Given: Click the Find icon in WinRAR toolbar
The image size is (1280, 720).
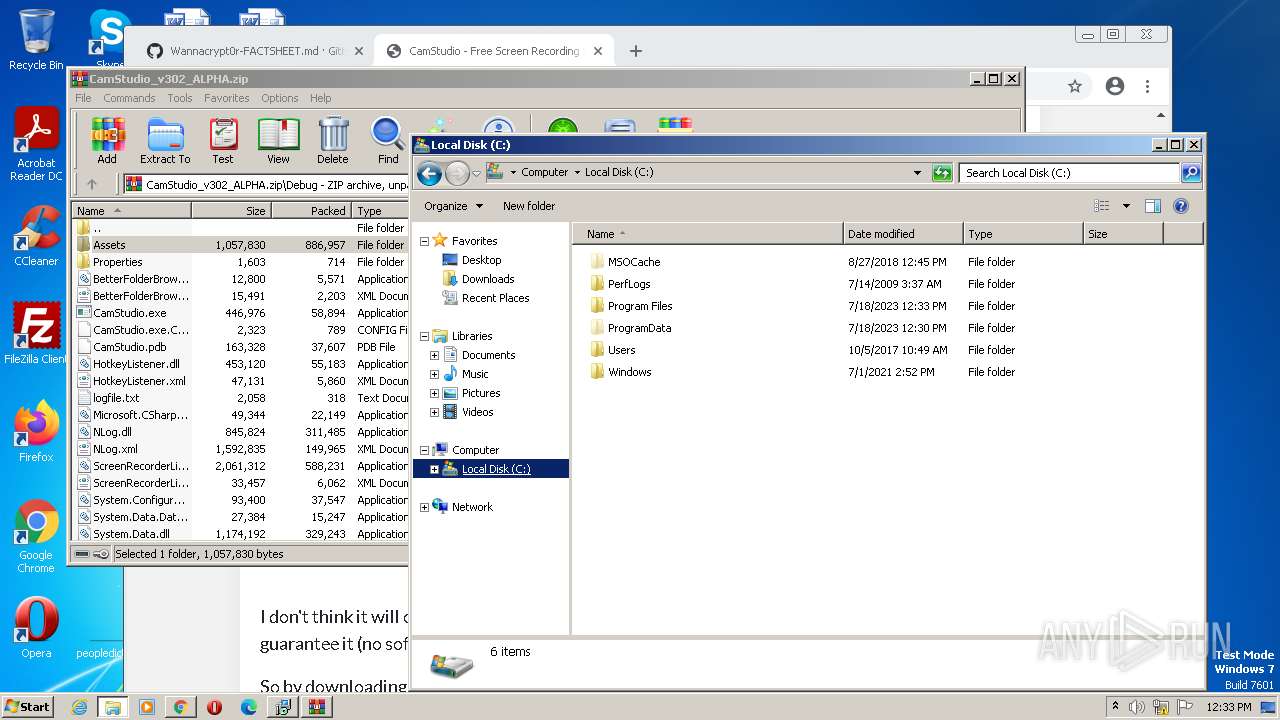Looking at the screenshot, I should pyautogui.click(x=388, y=140).
